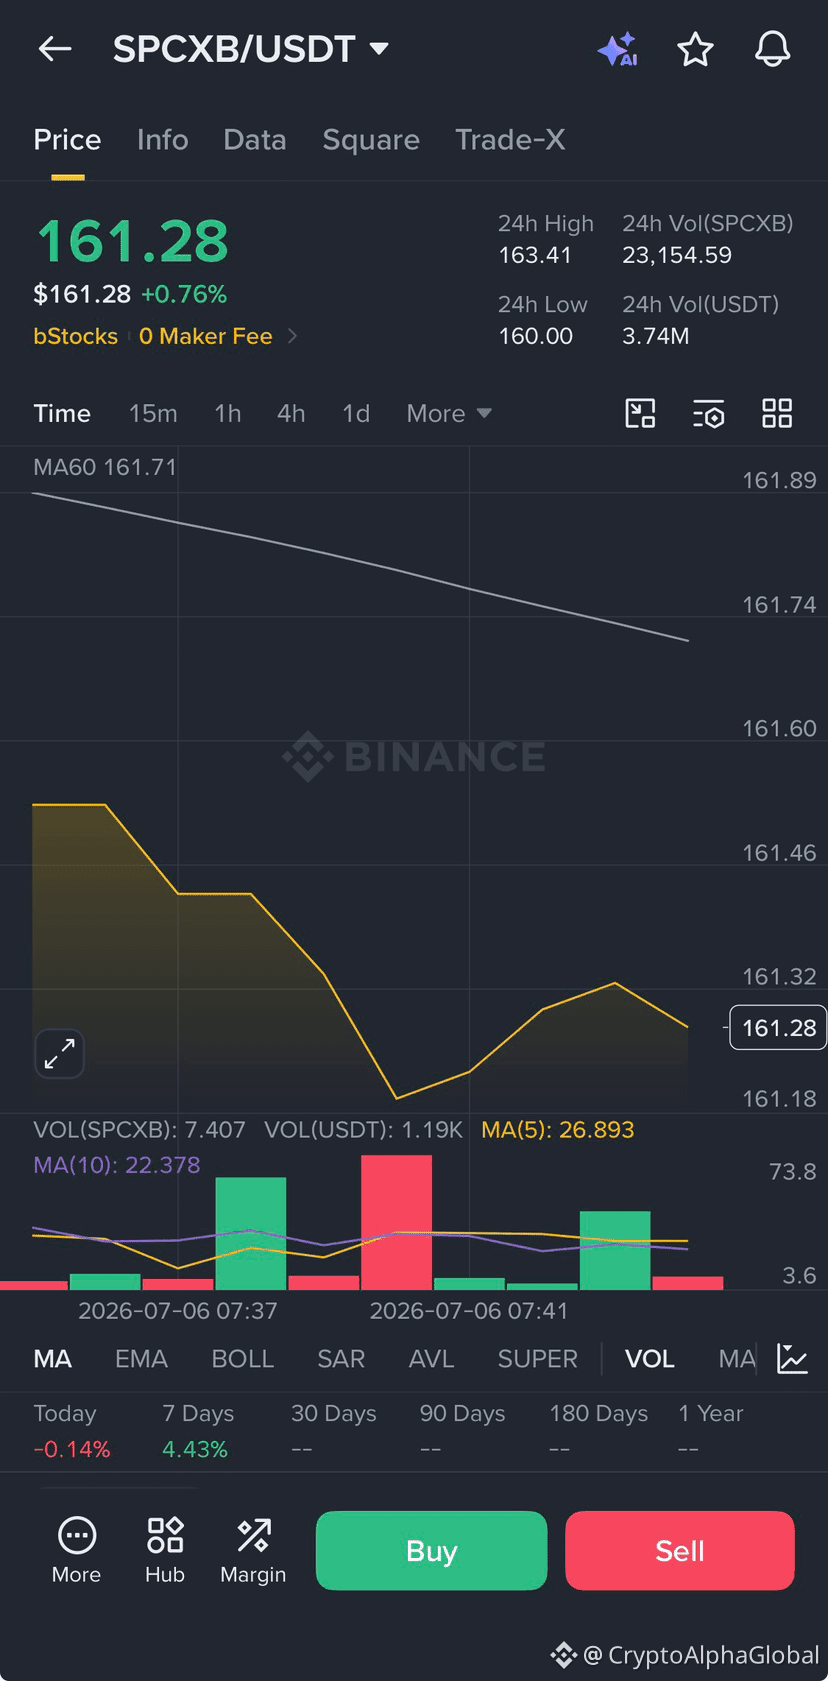Switch to the Price tab

(x=67, y=140)
